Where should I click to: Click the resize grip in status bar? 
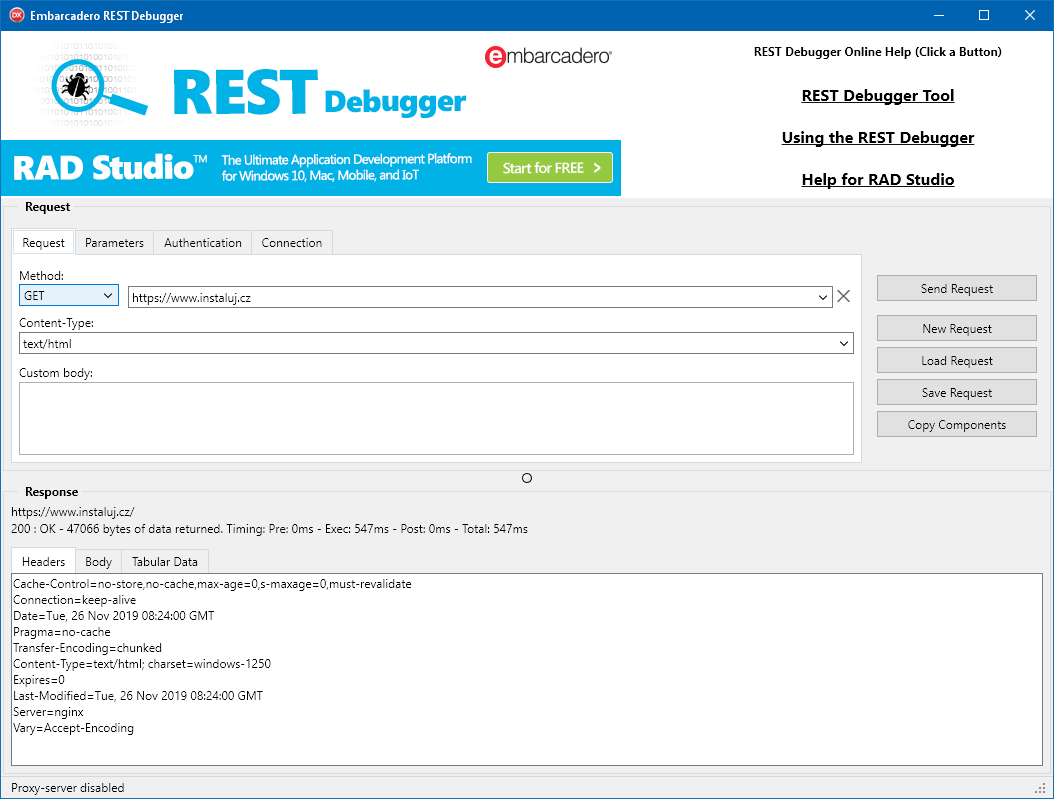pos(1040,787)
